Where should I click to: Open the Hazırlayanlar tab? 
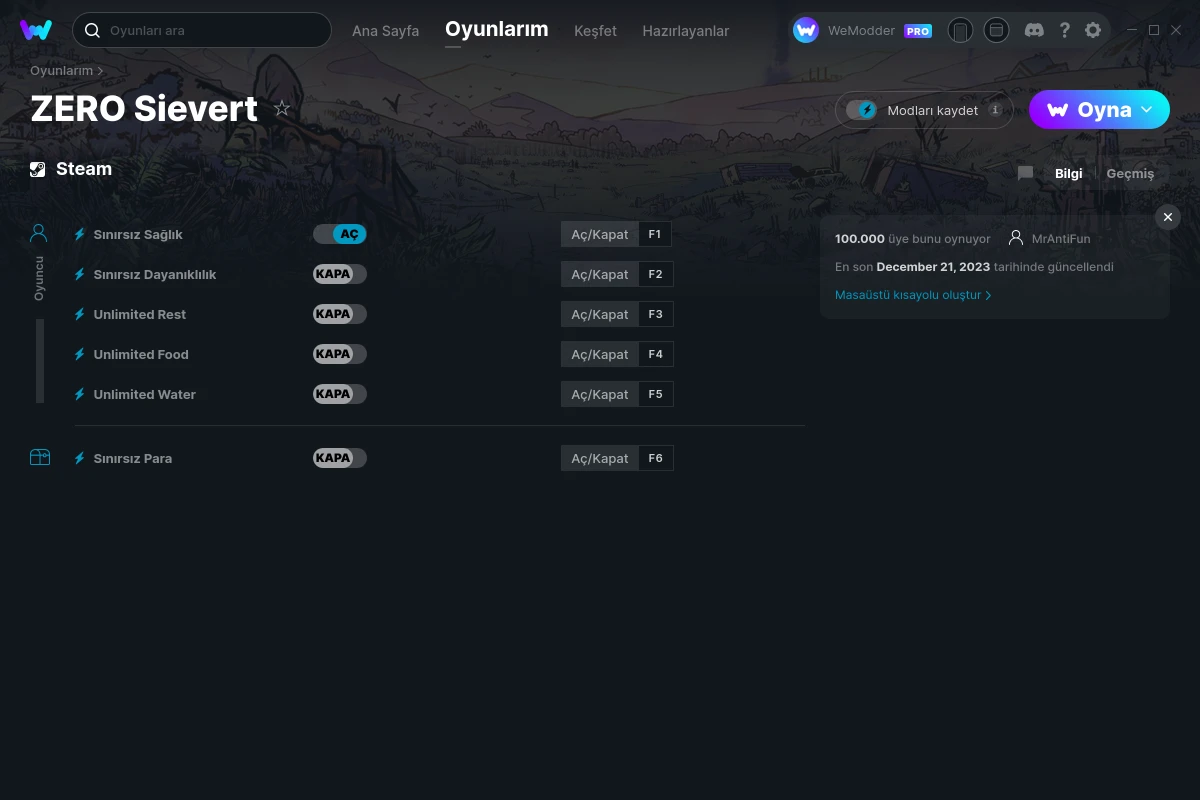pyautogui.click(x=686, y=31)
